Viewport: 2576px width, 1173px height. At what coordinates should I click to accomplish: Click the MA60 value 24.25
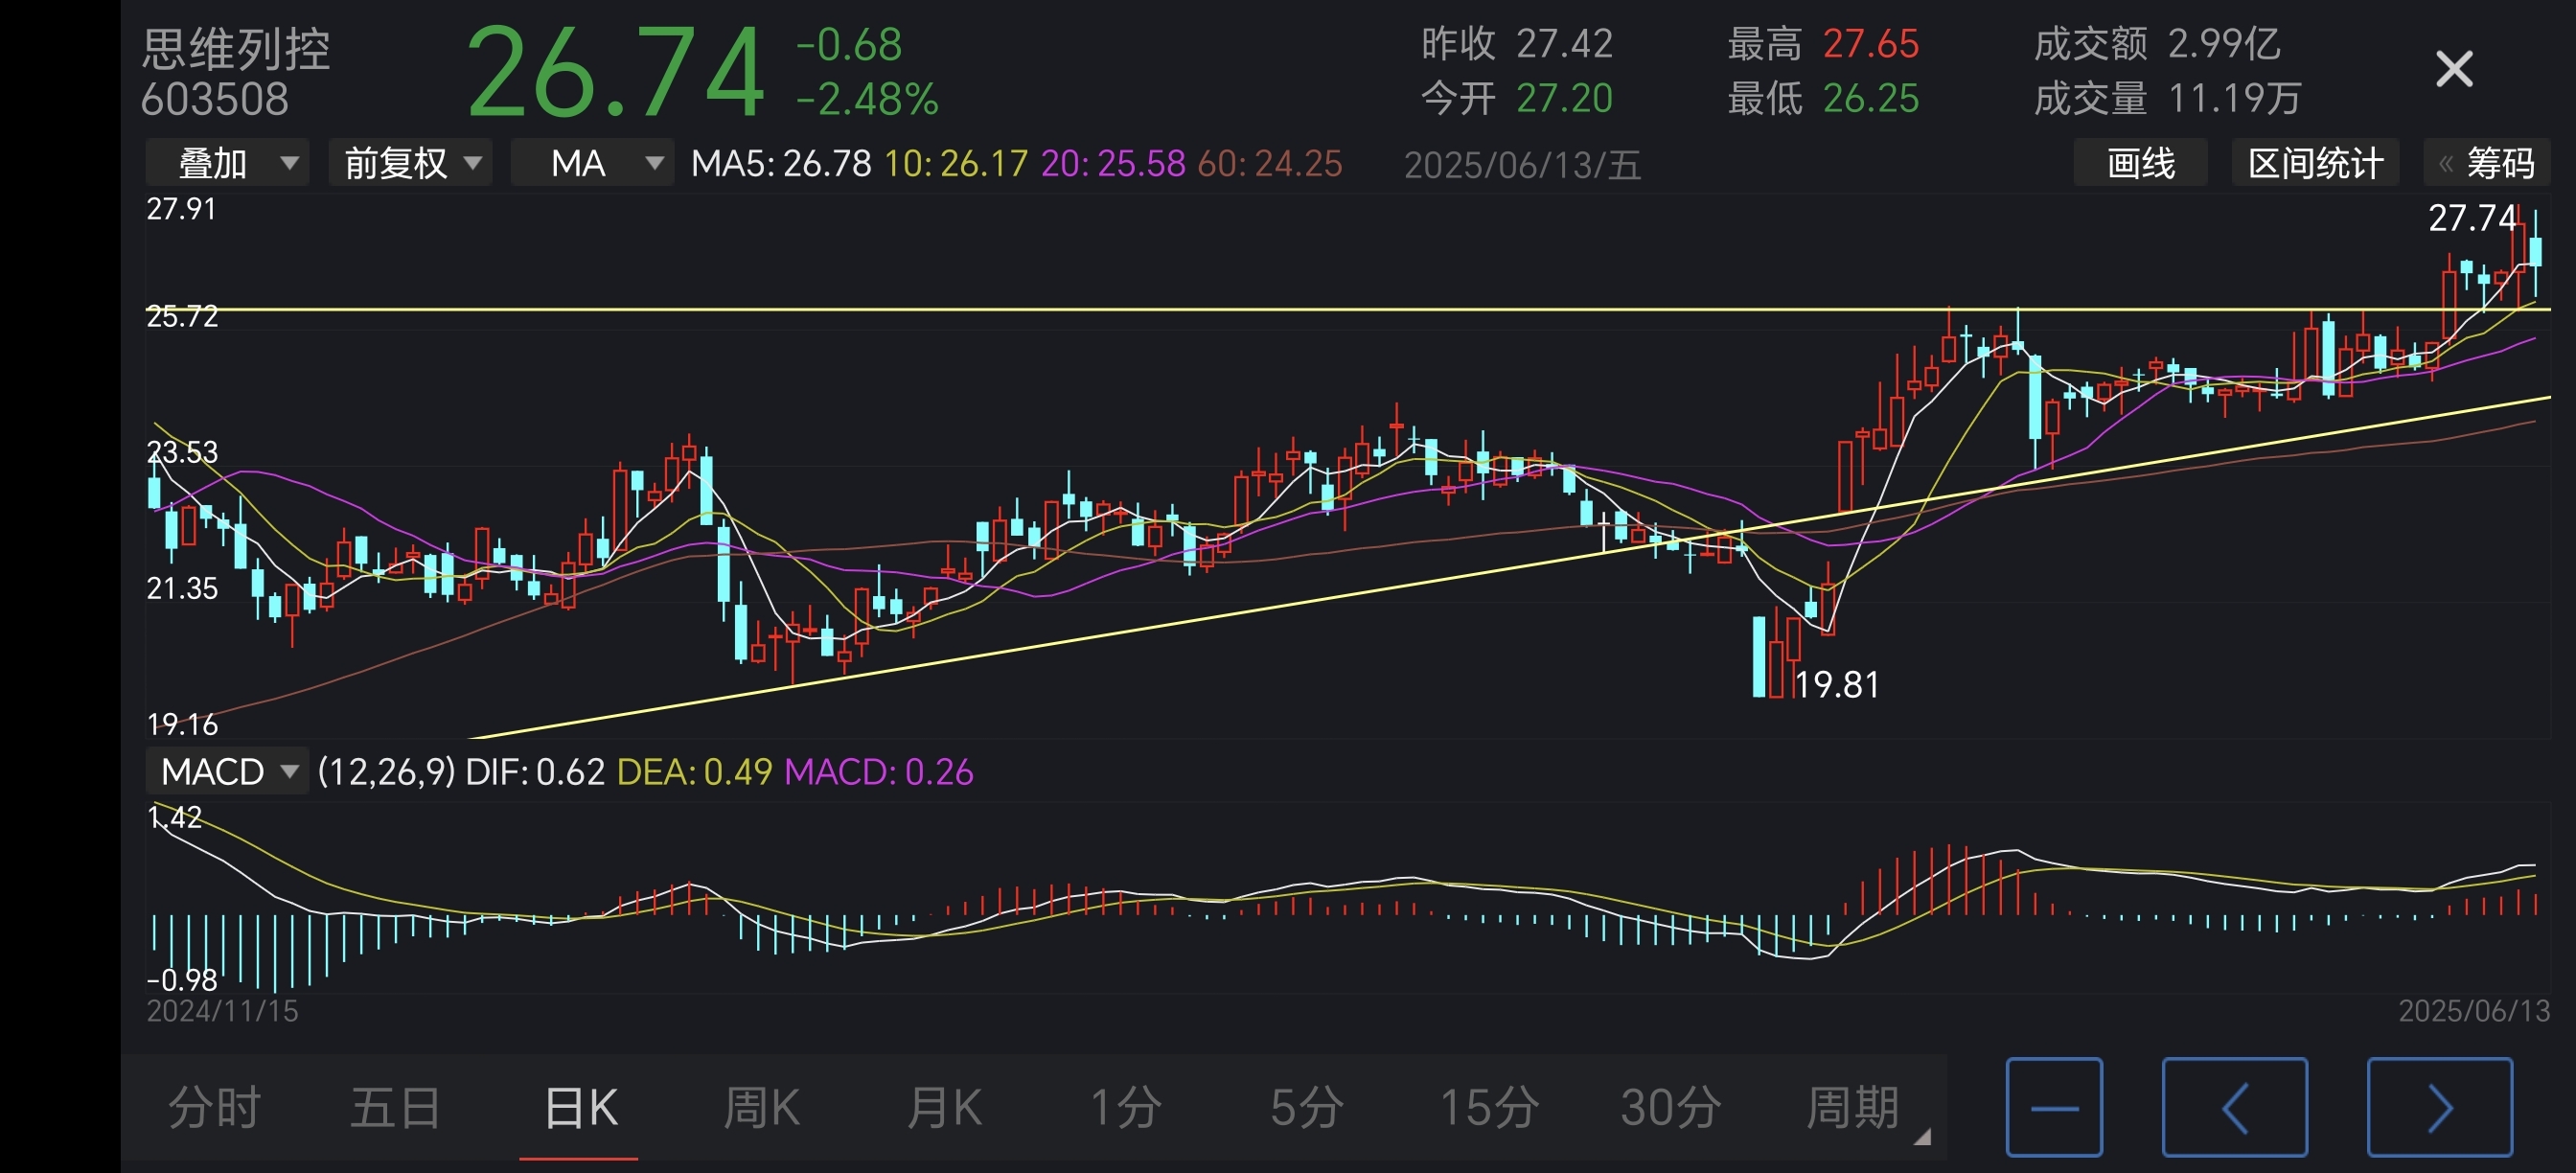(x=1270, y=164)
